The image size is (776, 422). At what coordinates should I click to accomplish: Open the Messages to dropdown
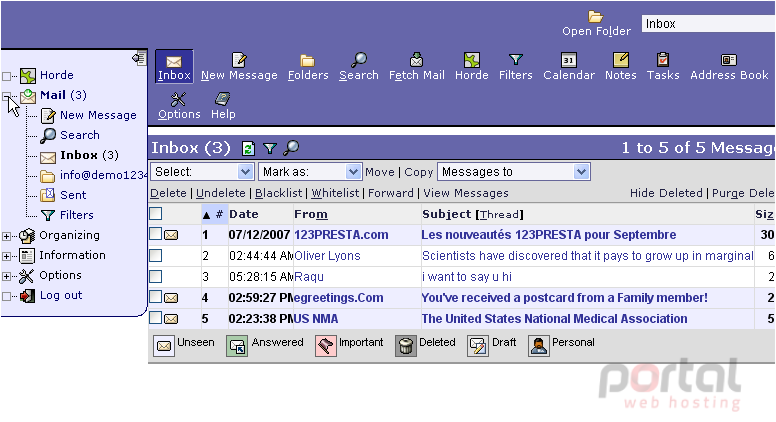514,172
